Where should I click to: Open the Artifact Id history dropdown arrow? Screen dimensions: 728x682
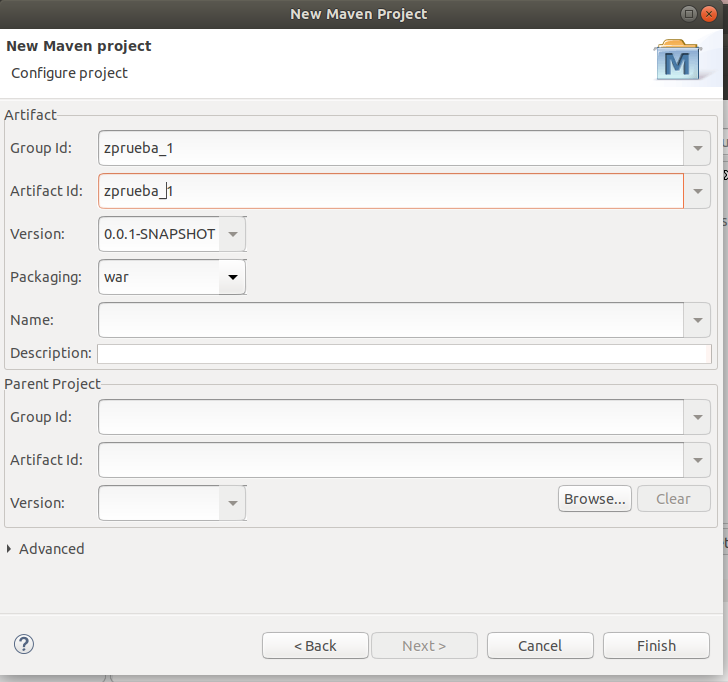[x=697, y=191]
